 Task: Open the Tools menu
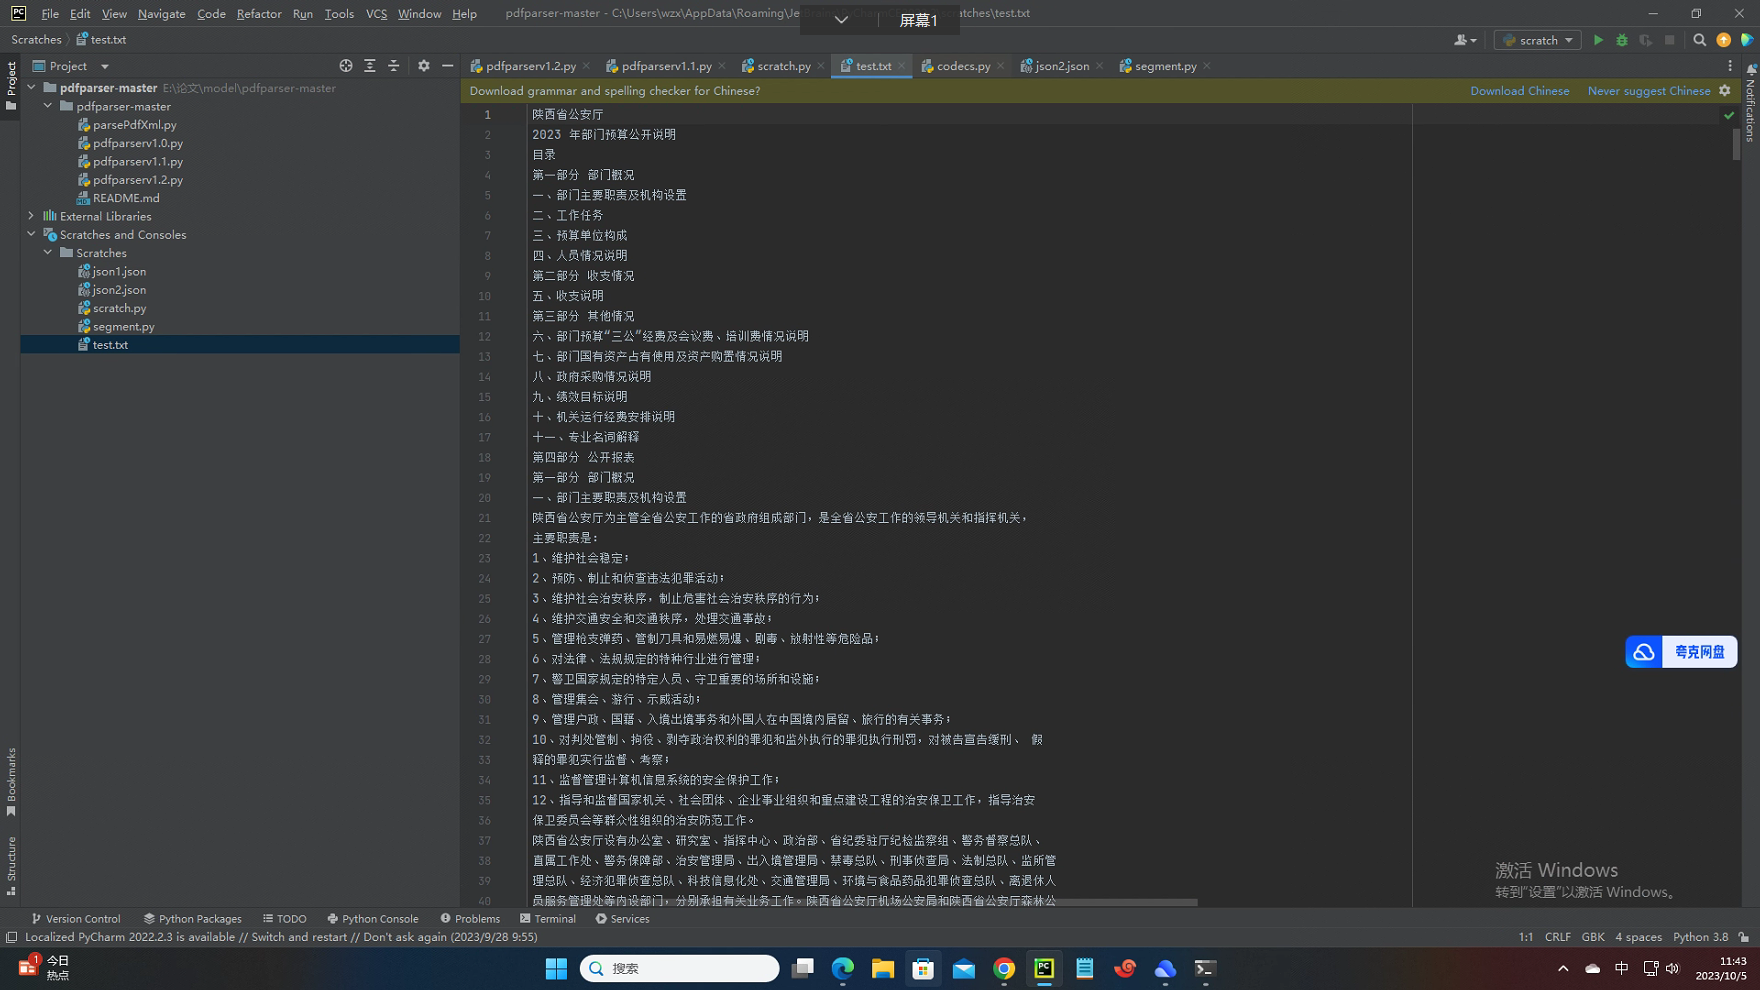click(339, 14)
